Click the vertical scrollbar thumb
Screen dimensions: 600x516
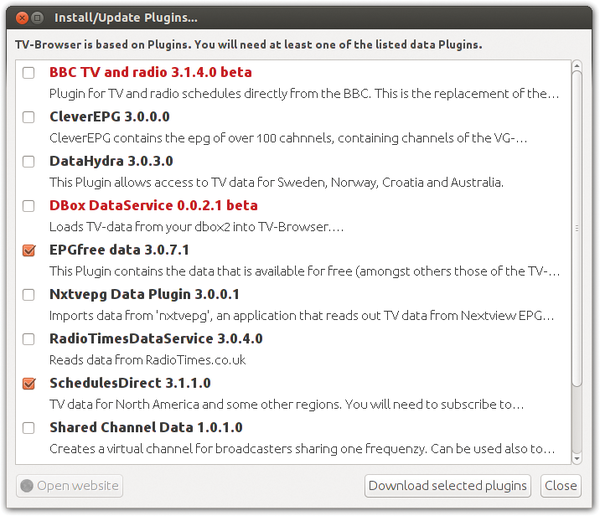point(577,229)
